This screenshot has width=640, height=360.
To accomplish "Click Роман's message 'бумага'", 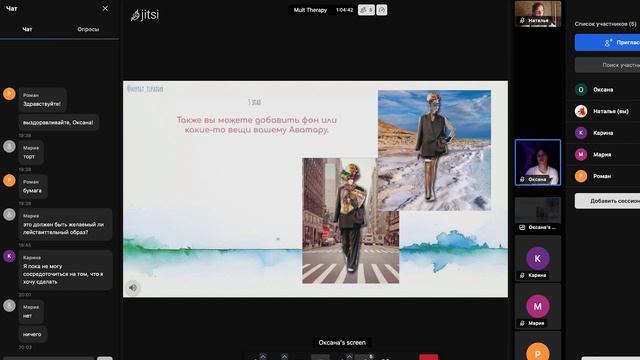I will [x=33, y=186].
